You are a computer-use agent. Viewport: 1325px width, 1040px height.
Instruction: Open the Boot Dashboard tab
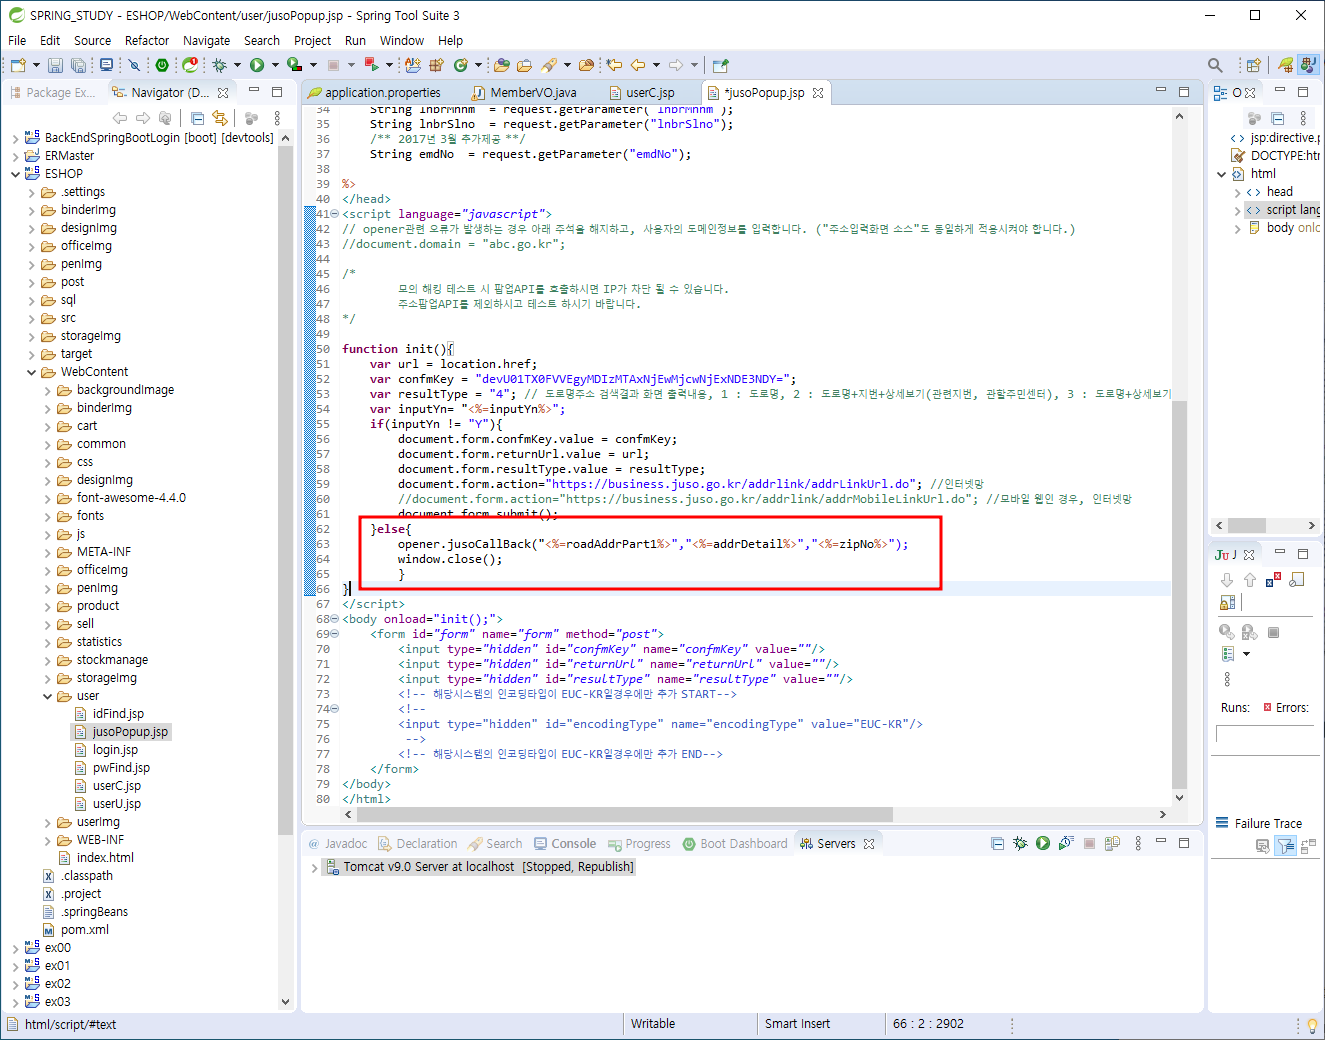click(735, 844)
